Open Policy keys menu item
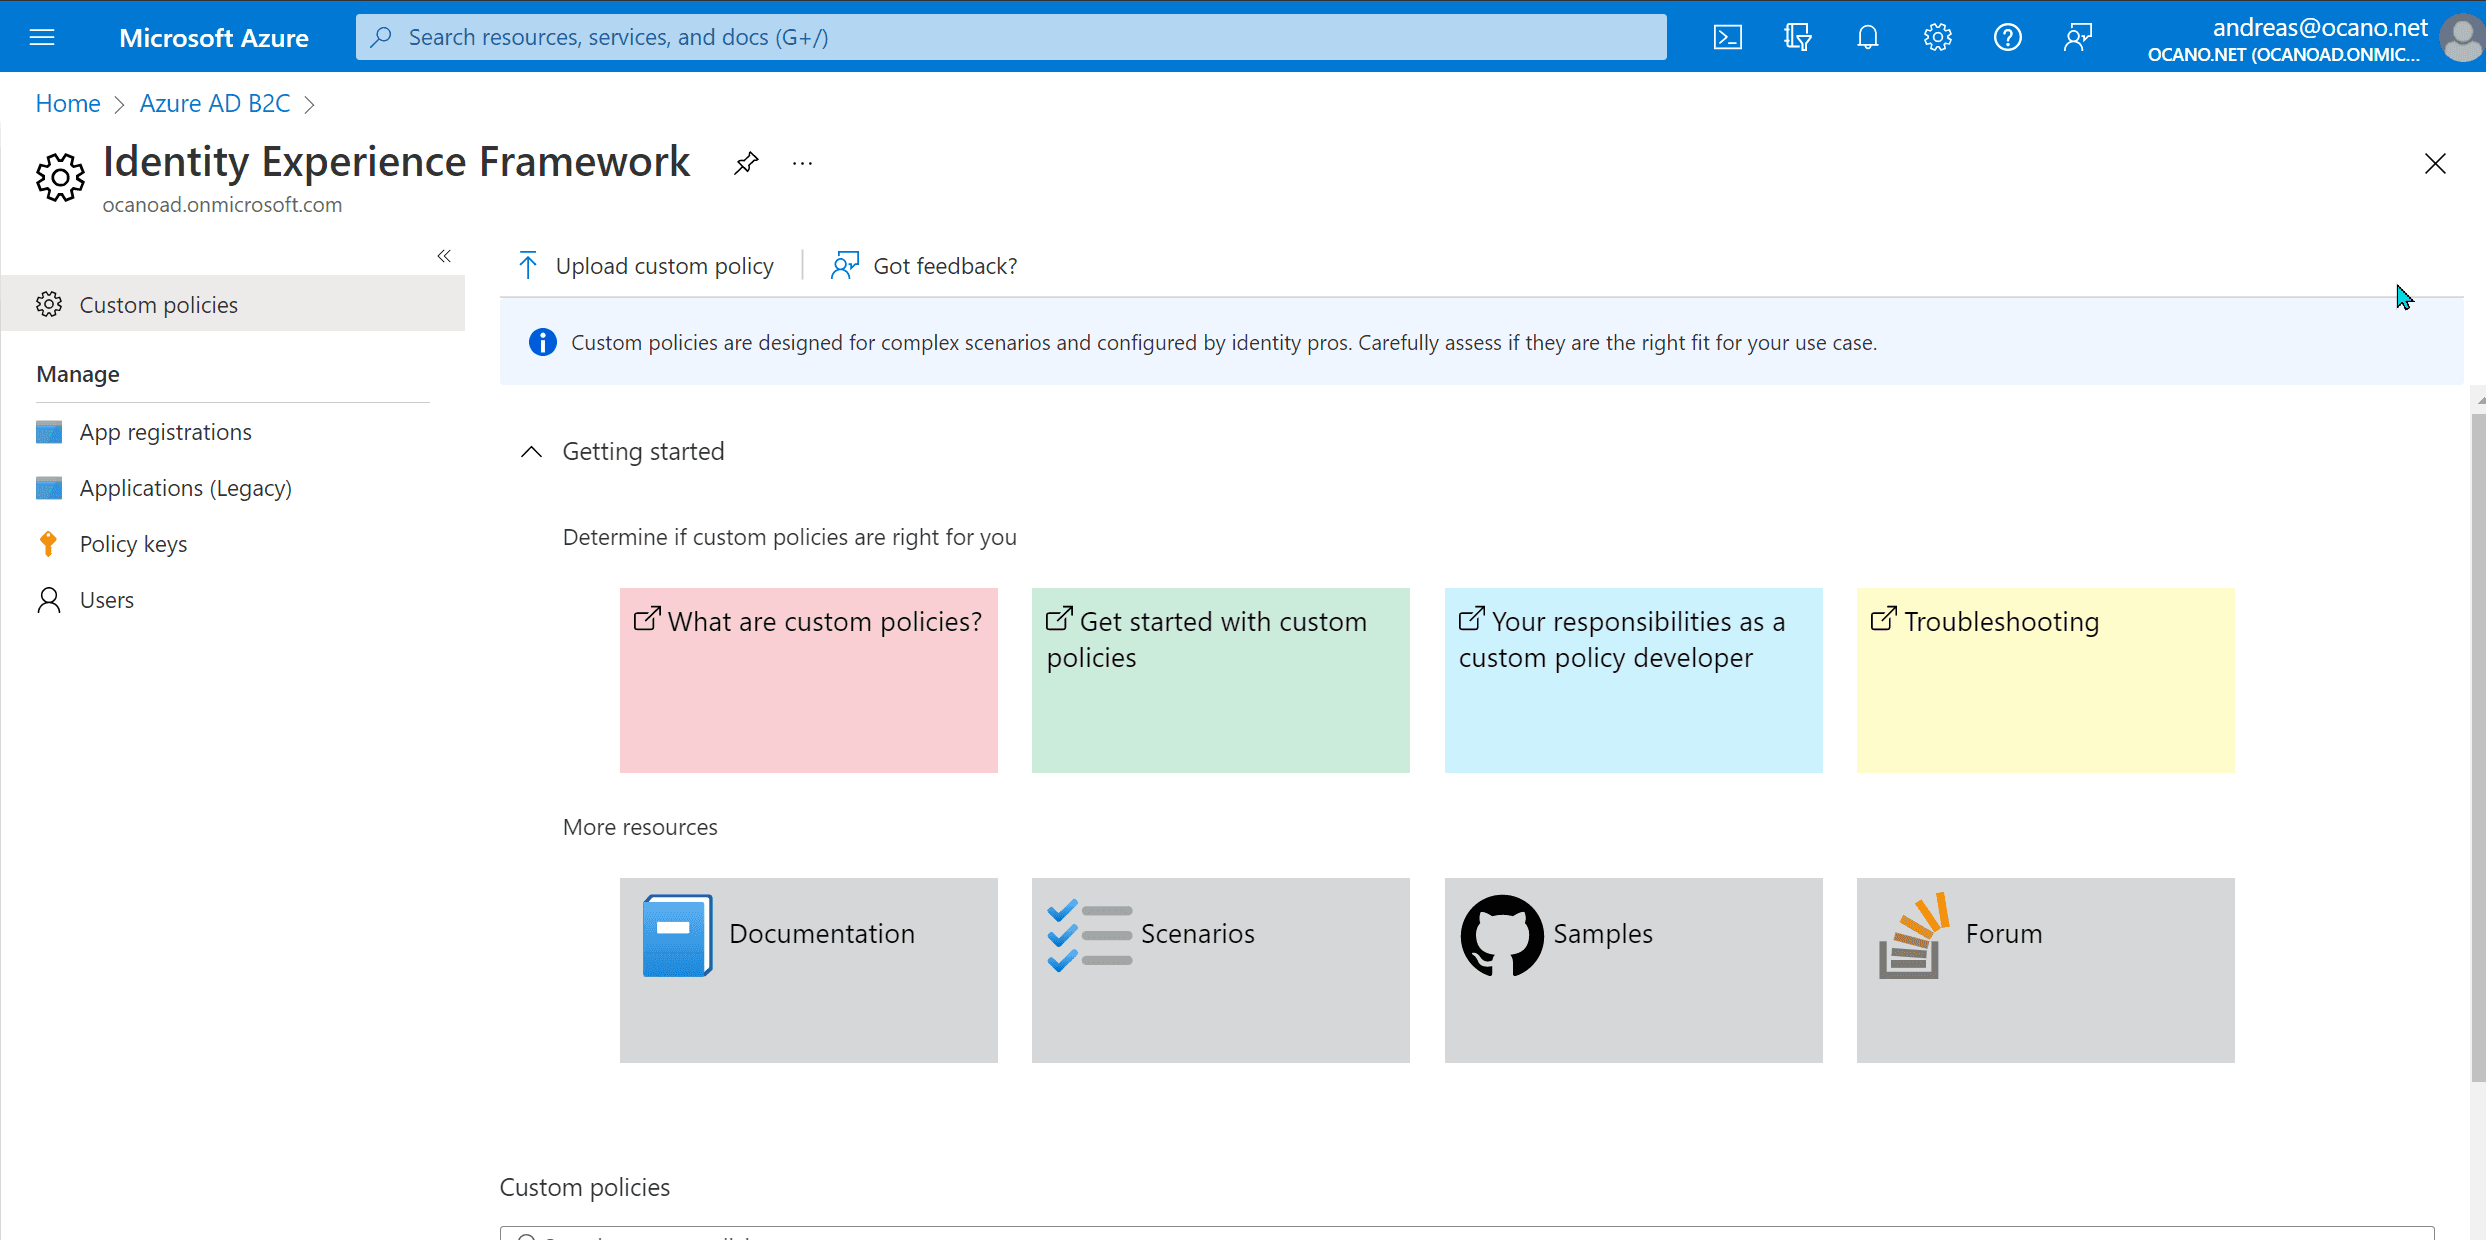The height and width of the screenshot is (1240, 2486). tap(133, 544)
